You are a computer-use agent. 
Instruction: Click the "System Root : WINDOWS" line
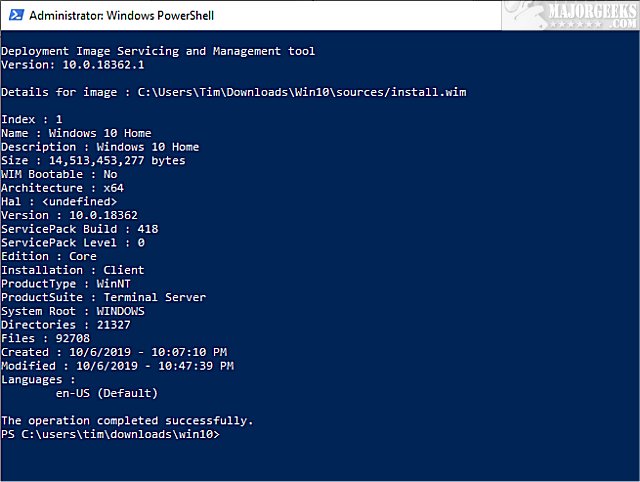pyautogui.click(x=73, y=311)
